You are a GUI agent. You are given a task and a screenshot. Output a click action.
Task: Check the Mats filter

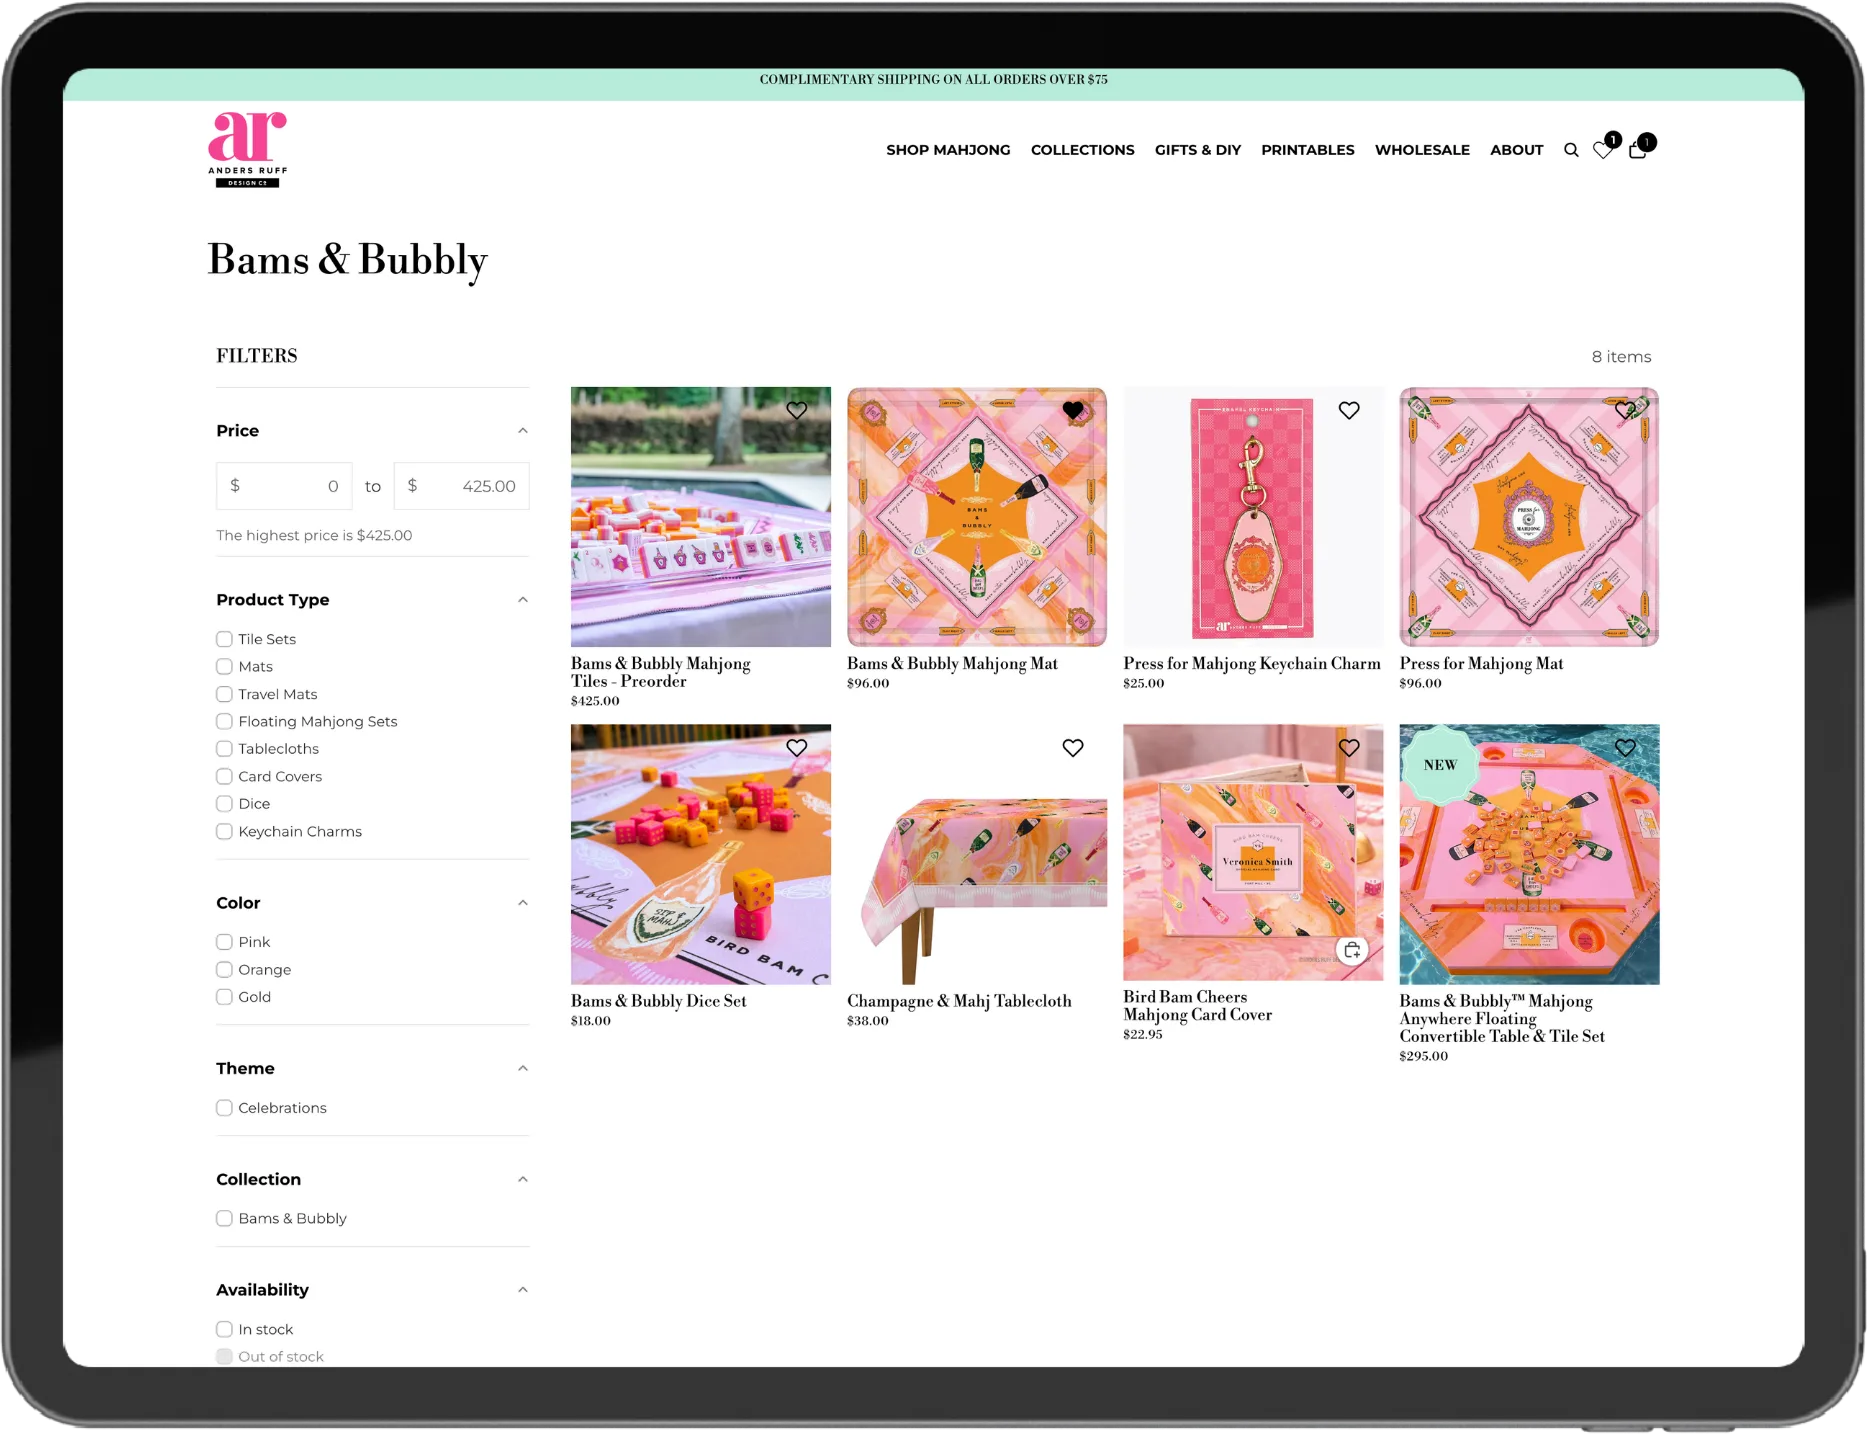[x=224, y=667]
